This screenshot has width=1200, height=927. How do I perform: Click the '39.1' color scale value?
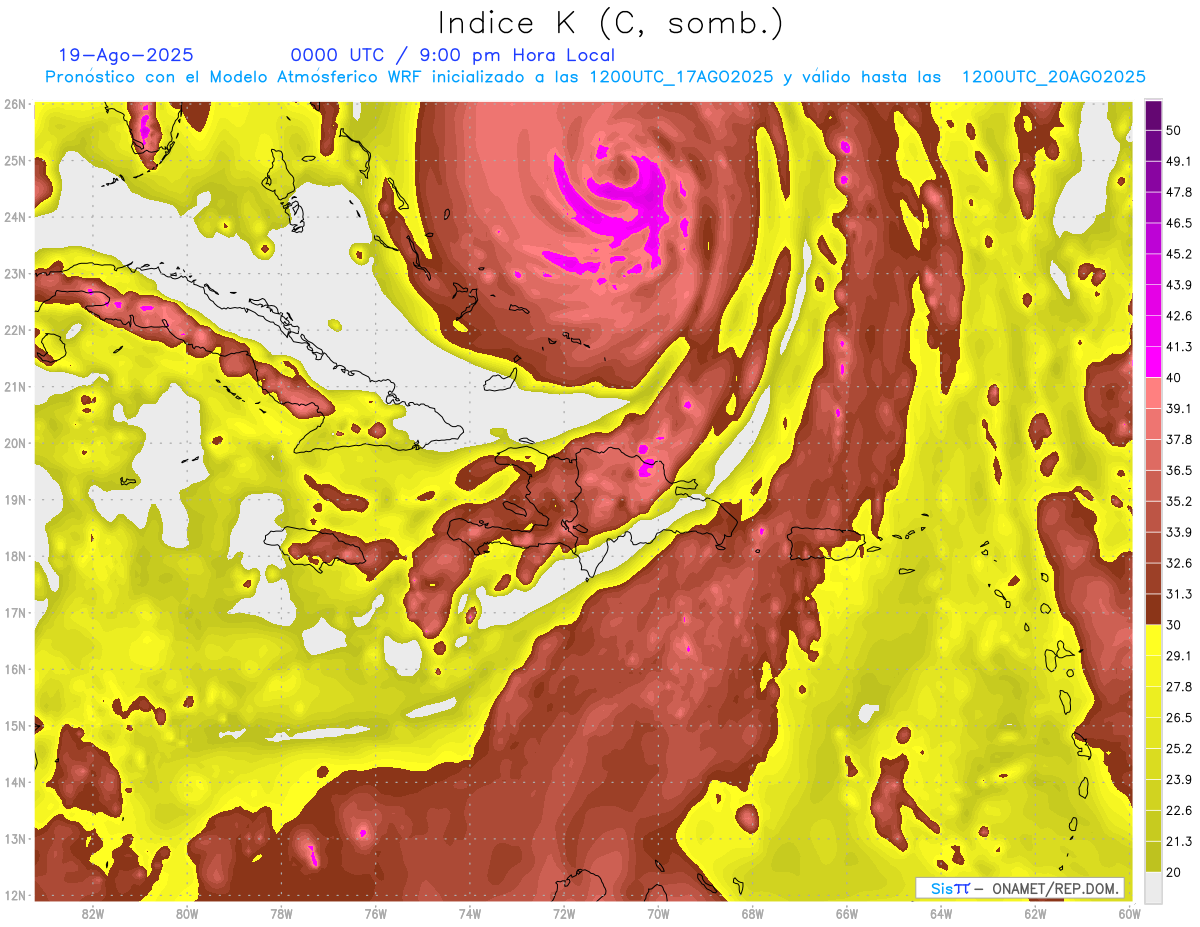pyautogui.click(x=1178, y=409)
